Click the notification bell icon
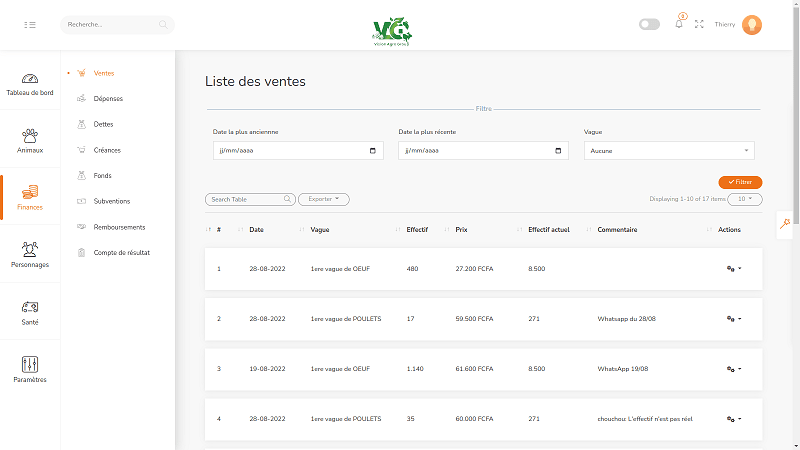 pyautogui.click(x=679, y=24)
